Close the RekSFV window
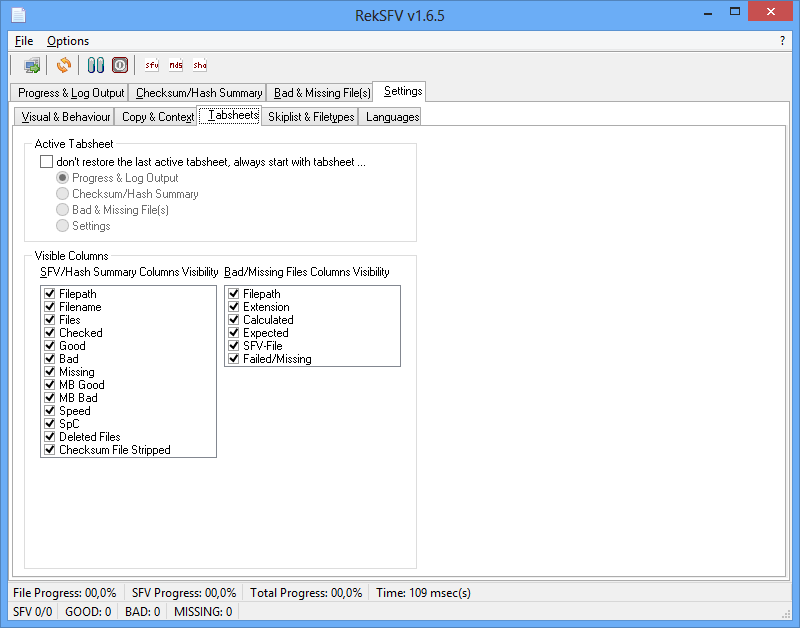The image size is (800, 628). click(770, 12)
